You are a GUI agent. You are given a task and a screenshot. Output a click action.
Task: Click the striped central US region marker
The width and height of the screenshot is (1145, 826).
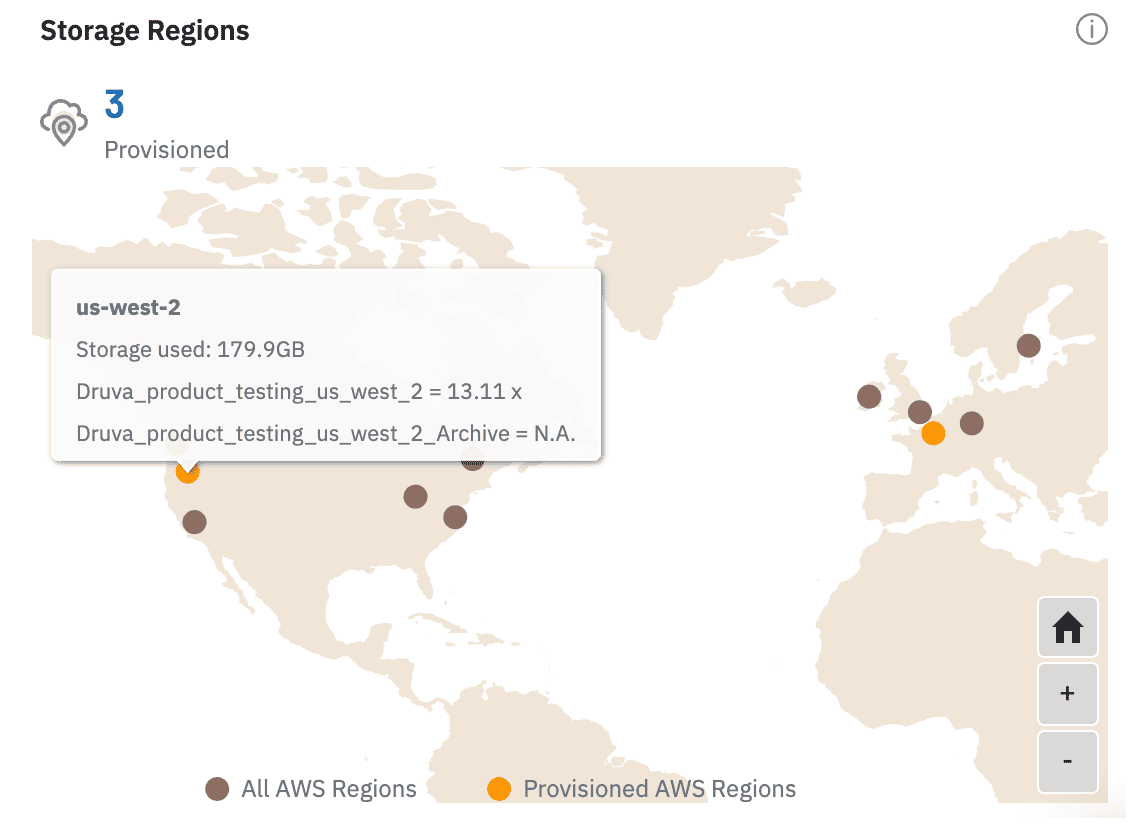pos(470,462)
